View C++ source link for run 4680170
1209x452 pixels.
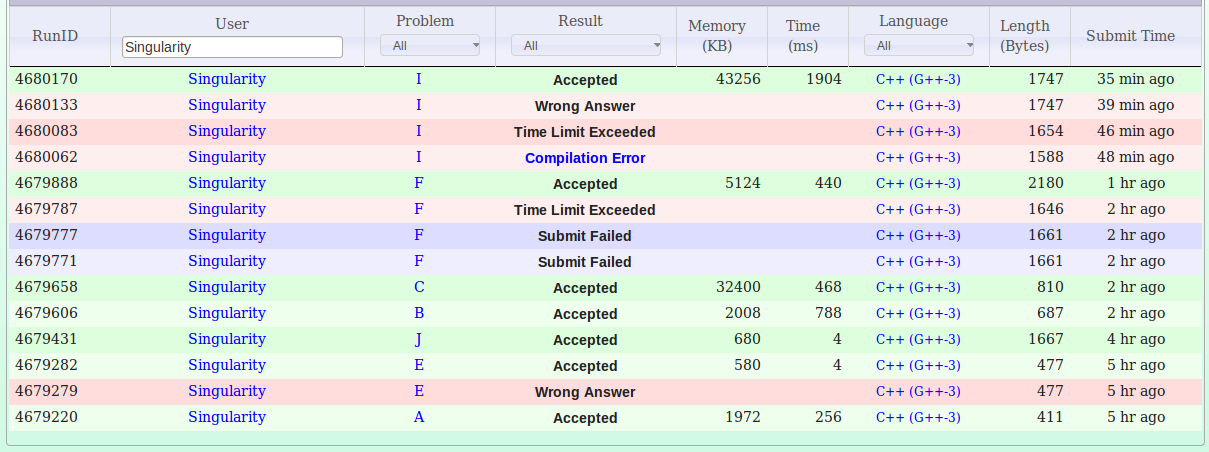[x=918, y=80]
